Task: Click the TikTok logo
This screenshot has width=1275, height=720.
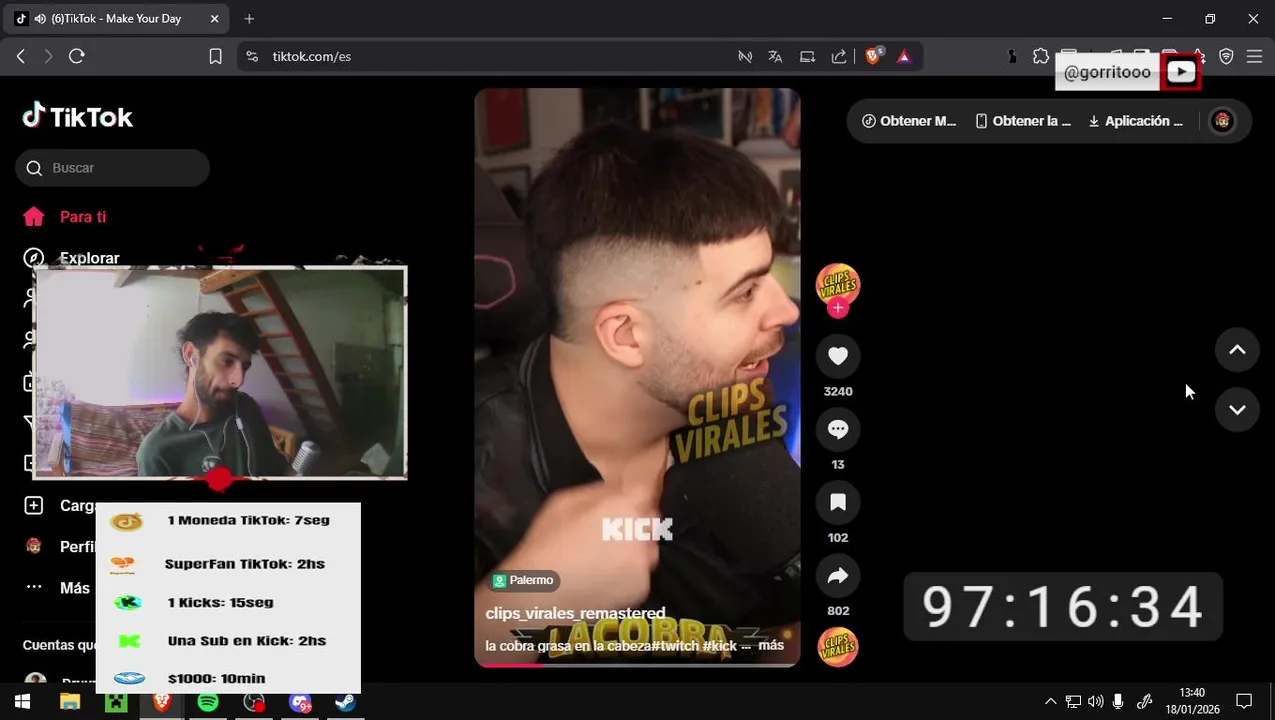Action: [78, 117]
